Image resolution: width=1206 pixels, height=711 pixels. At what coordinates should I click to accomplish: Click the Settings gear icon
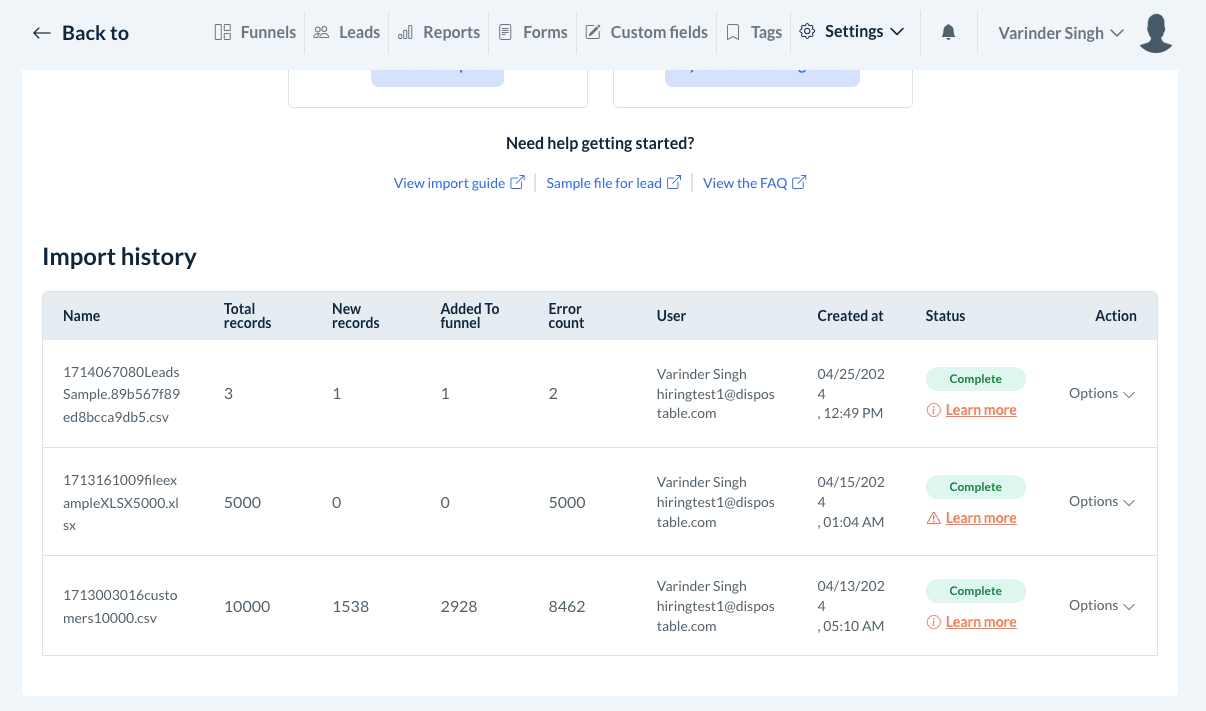807,32
